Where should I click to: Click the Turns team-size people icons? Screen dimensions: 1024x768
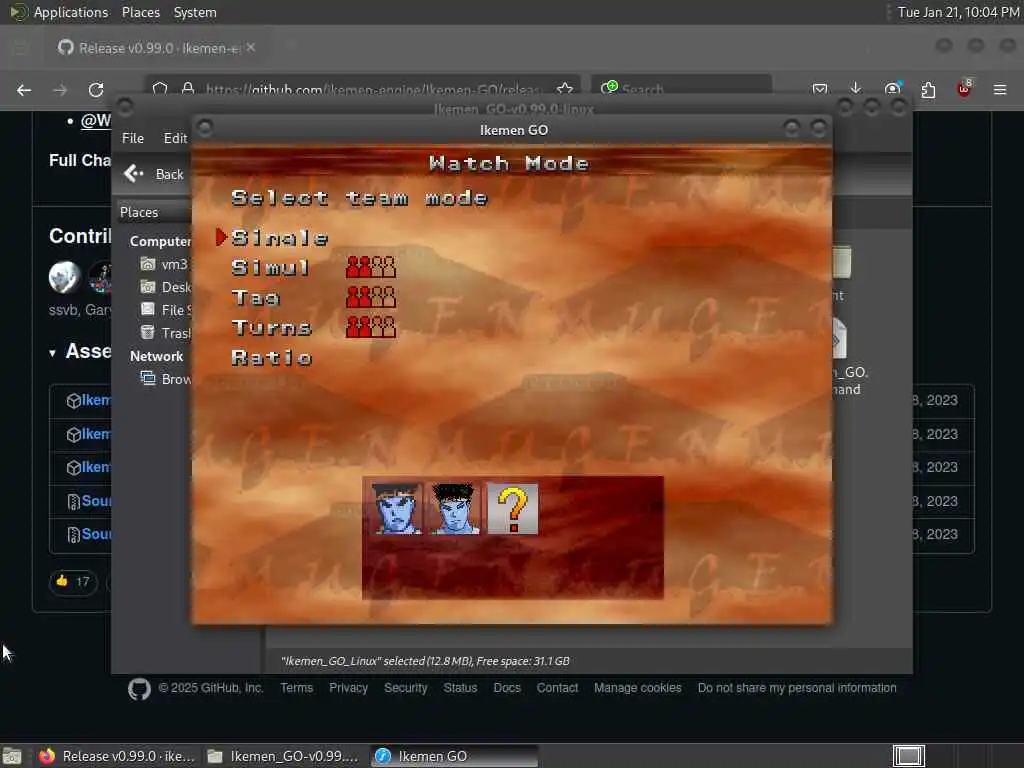point(370,327)
